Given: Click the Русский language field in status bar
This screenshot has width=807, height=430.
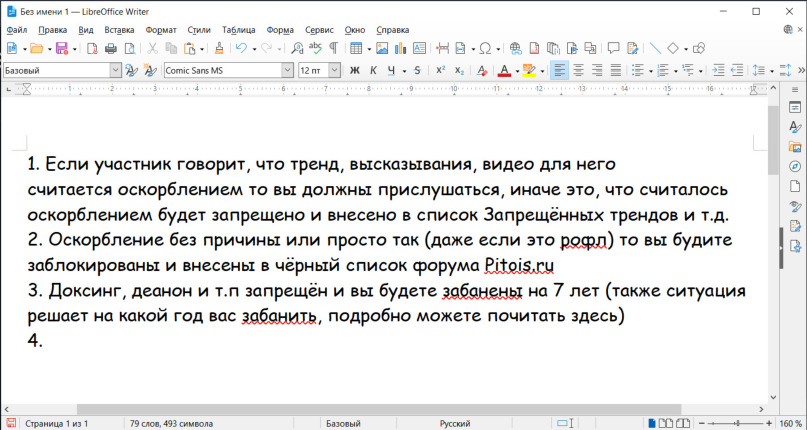Looking at the screenshot, I should pos(455,423).
